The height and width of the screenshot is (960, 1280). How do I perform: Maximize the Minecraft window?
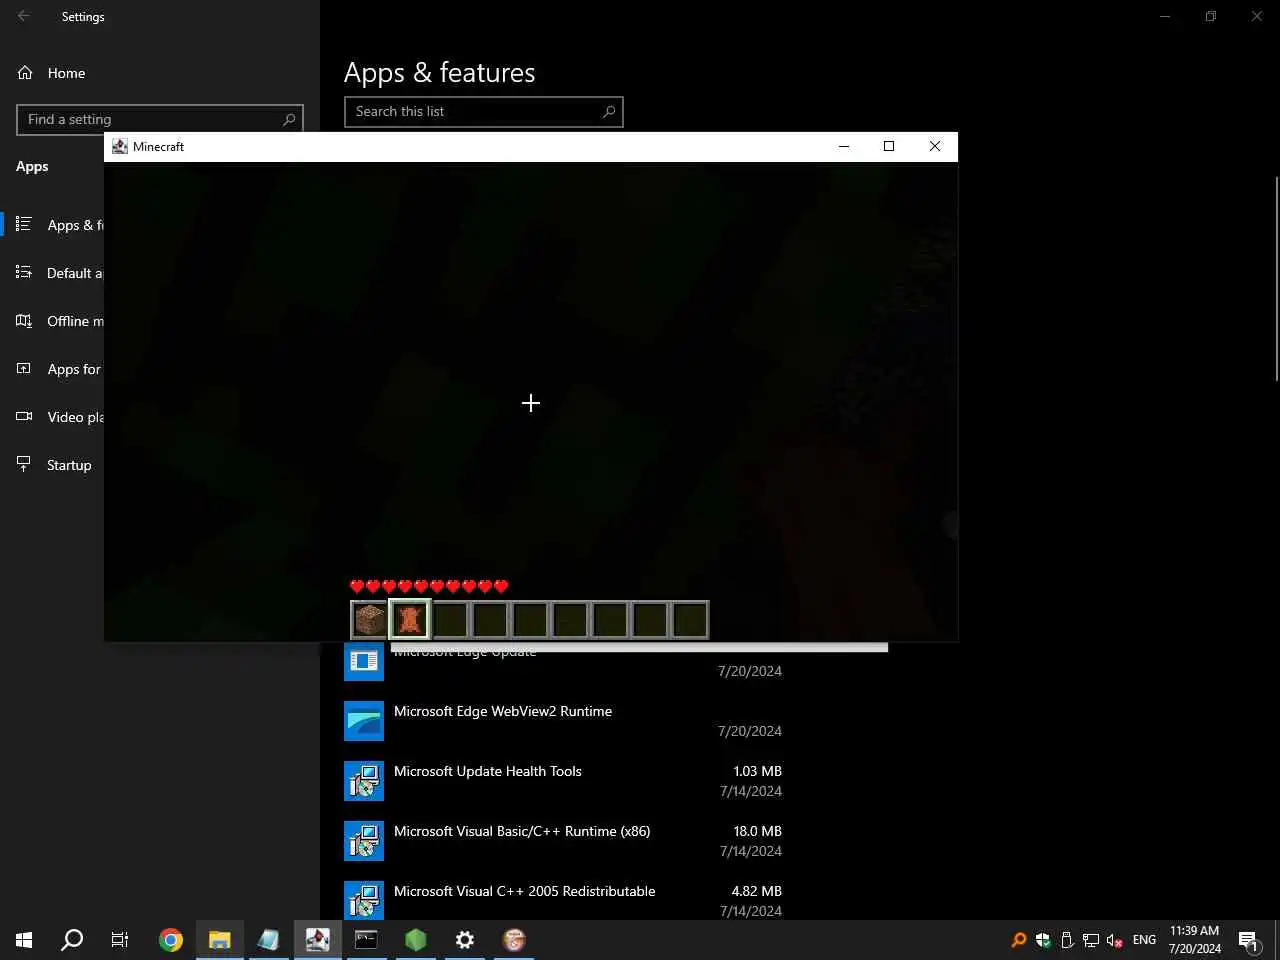pos(889,146)
